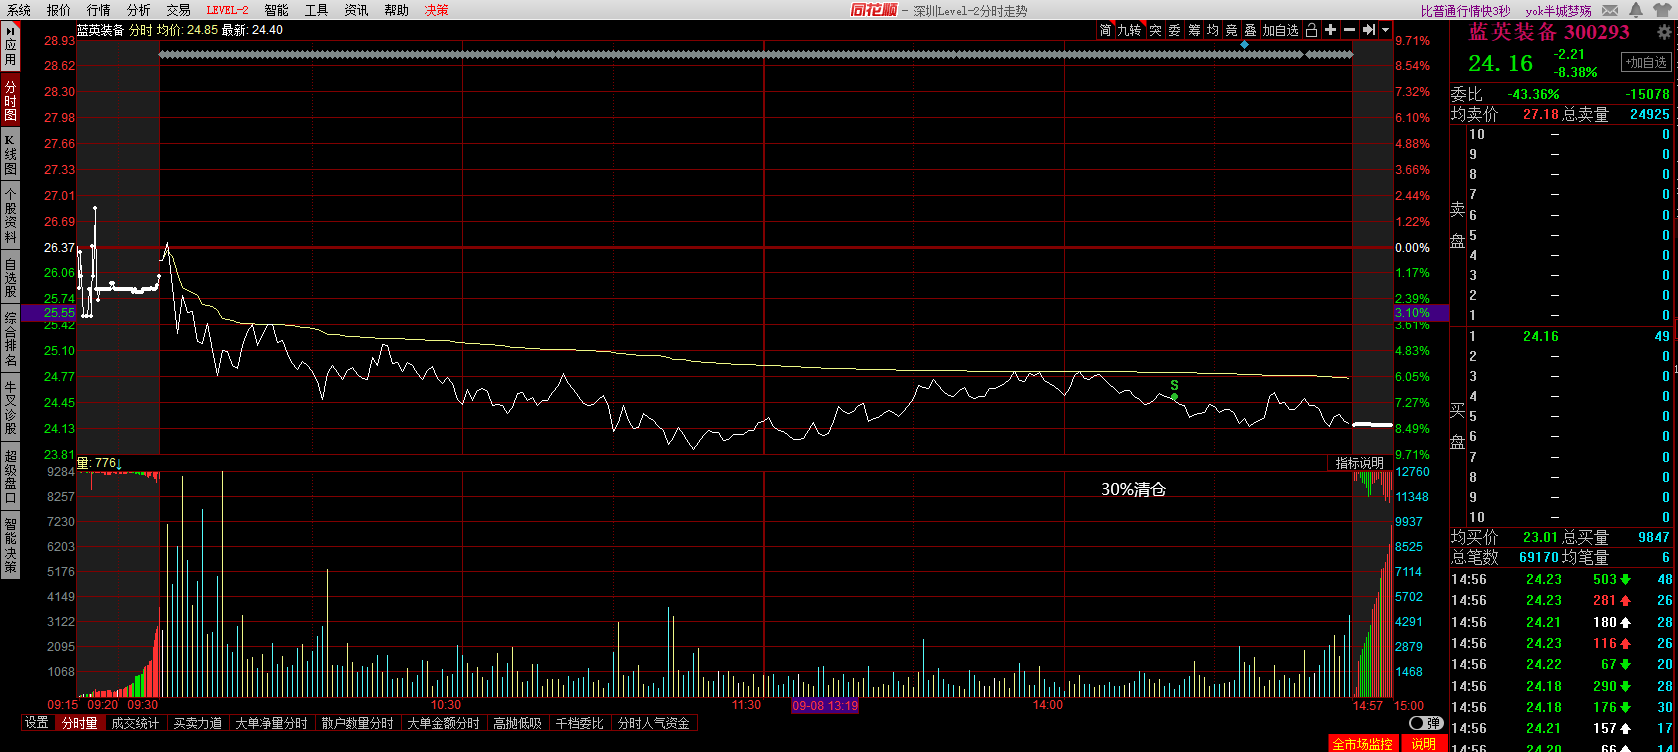1678x752 pixels.
Task: Open the 超级盘口 sidebar tab
Action: pyautogui.click(x=10, y=475)
